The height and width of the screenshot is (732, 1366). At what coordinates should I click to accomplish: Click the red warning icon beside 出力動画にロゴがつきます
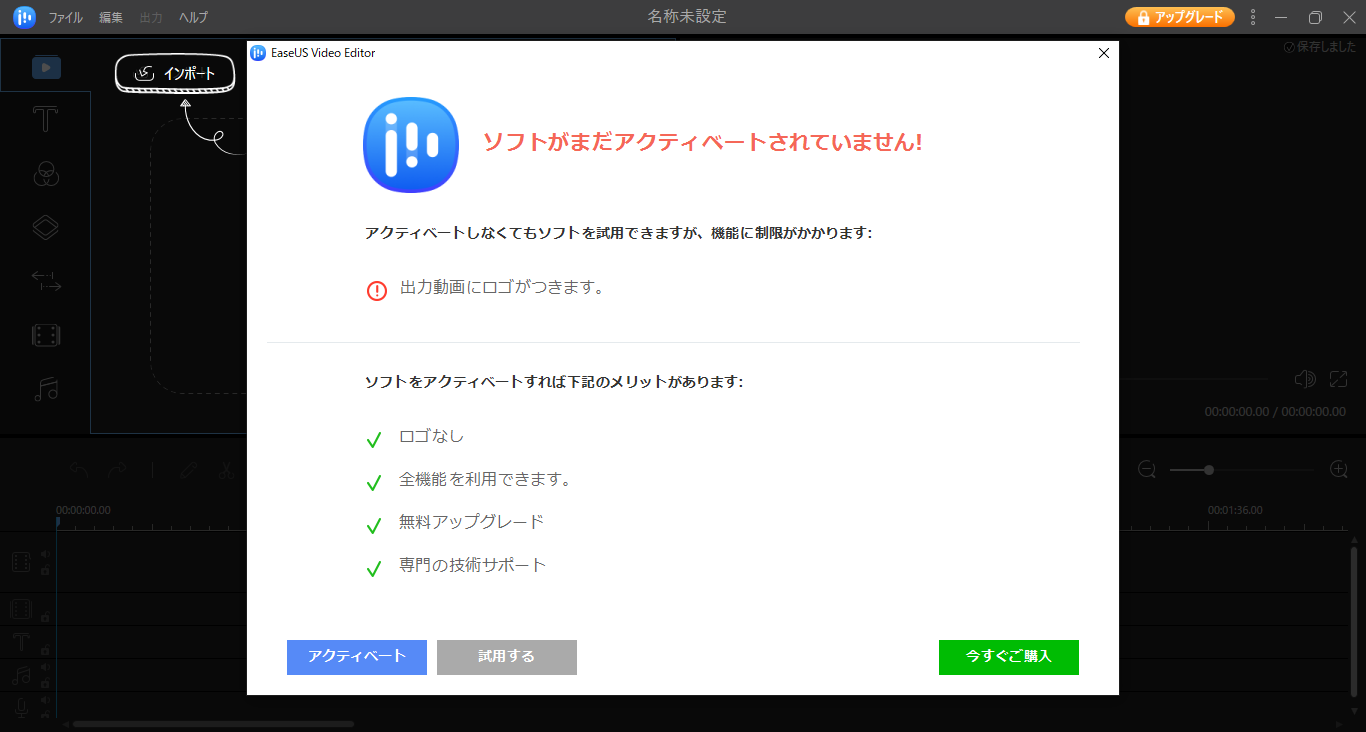point(376,290)
